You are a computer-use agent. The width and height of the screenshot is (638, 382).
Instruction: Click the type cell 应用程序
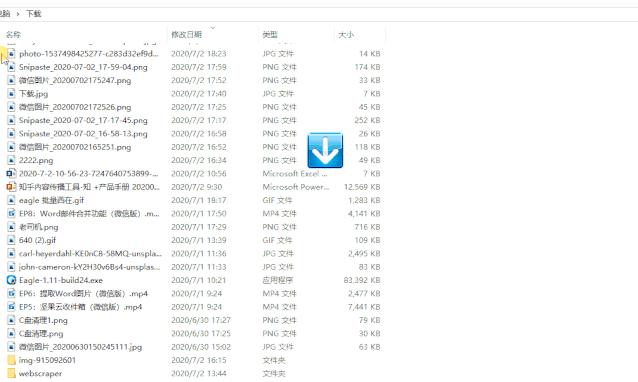click(278, 280)
